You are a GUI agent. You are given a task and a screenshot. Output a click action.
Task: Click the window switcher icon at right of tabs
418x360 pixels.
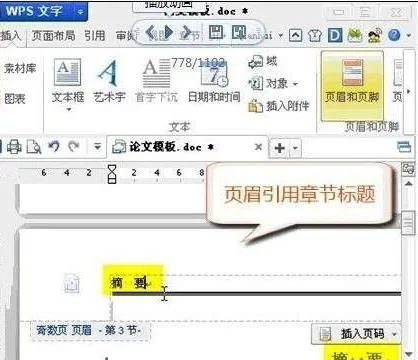(404, 146)
